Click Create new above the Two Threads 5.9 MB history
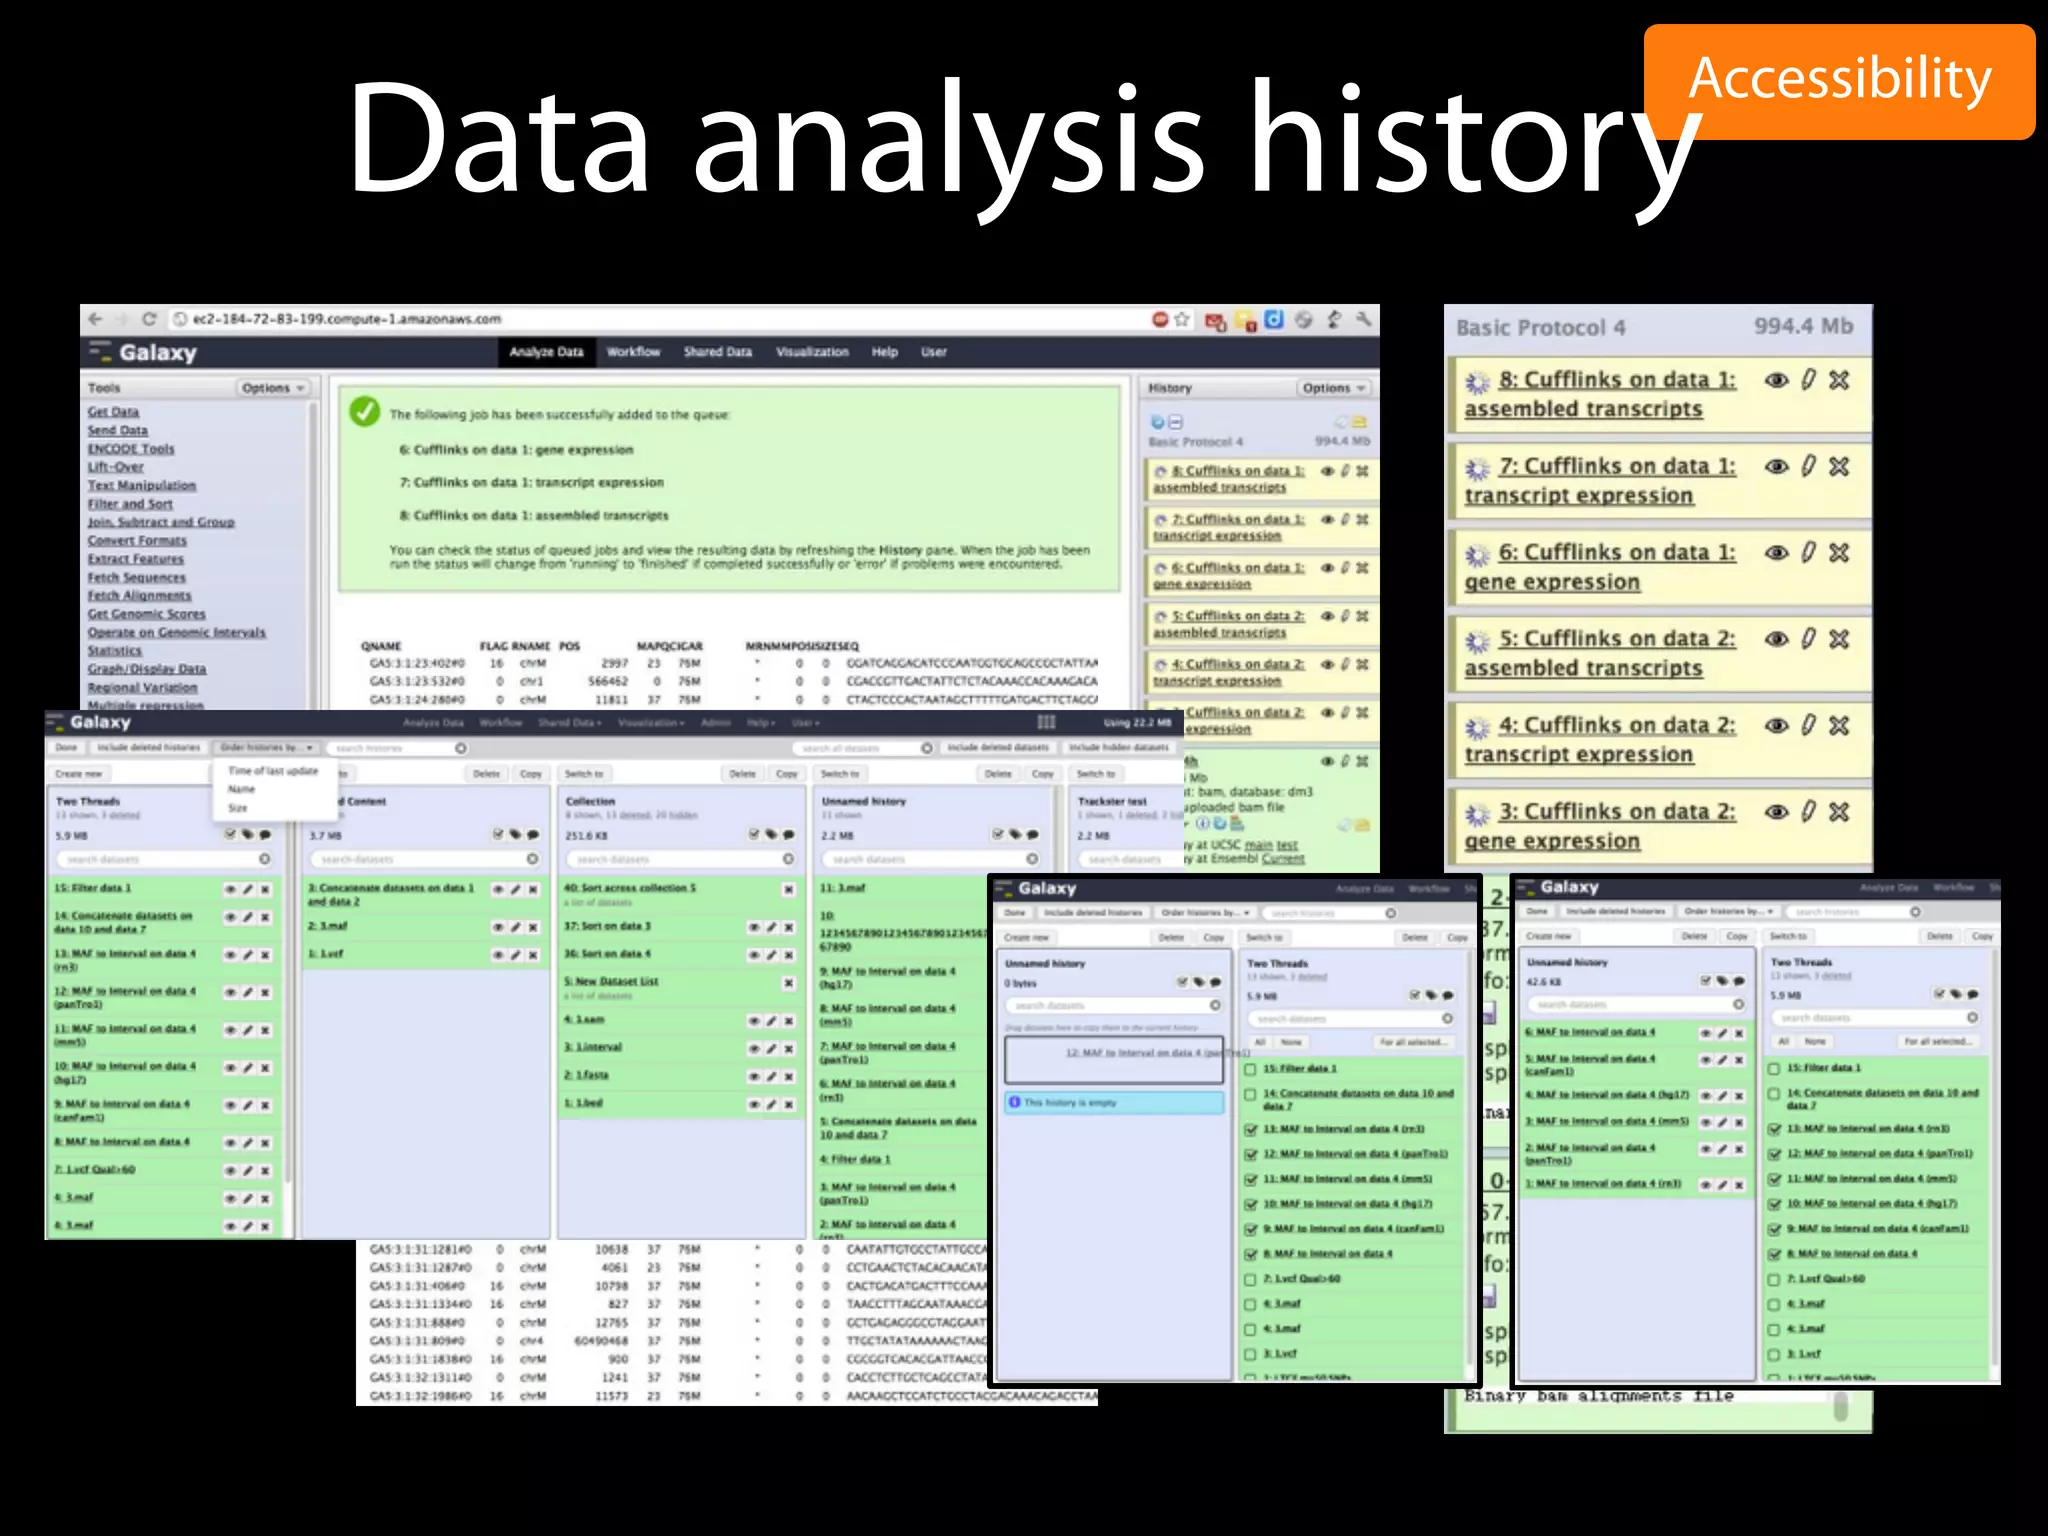Viewport: 2048px width, 1536px height. (x=78, y=774)
